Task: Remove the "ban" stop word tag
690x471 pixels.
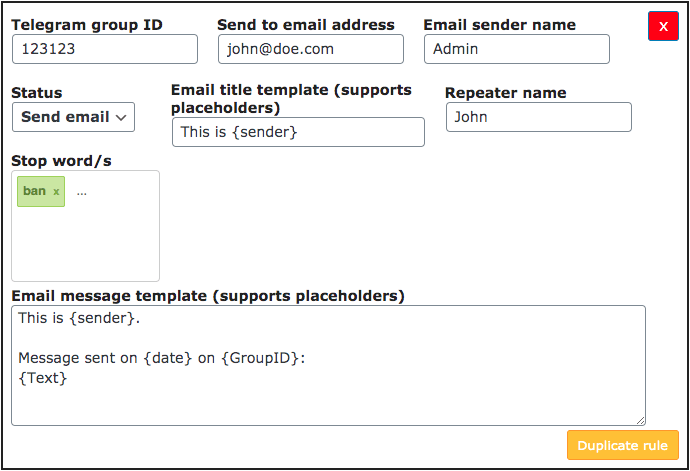Action: (56, 192)
